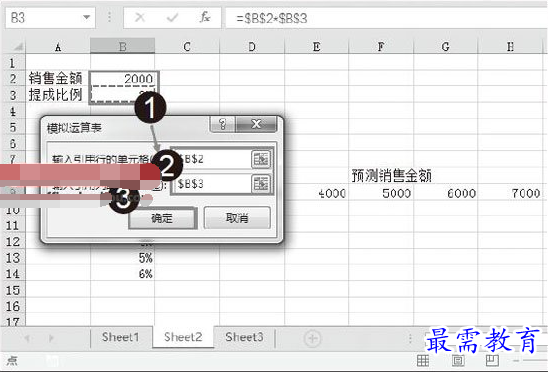
Task: Close the 模拟运算表 dialog
Action: tap(256, 124)
